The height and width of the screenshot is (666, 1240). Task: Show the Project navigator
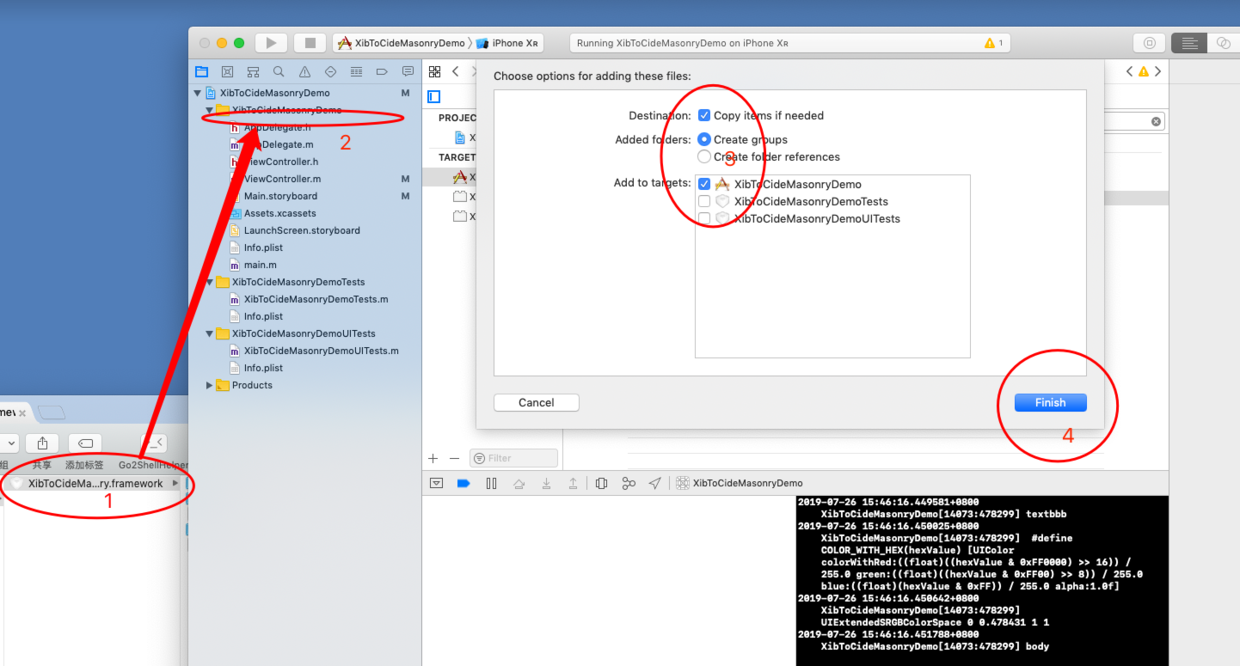pyautogui.click(x=202, y=72)
